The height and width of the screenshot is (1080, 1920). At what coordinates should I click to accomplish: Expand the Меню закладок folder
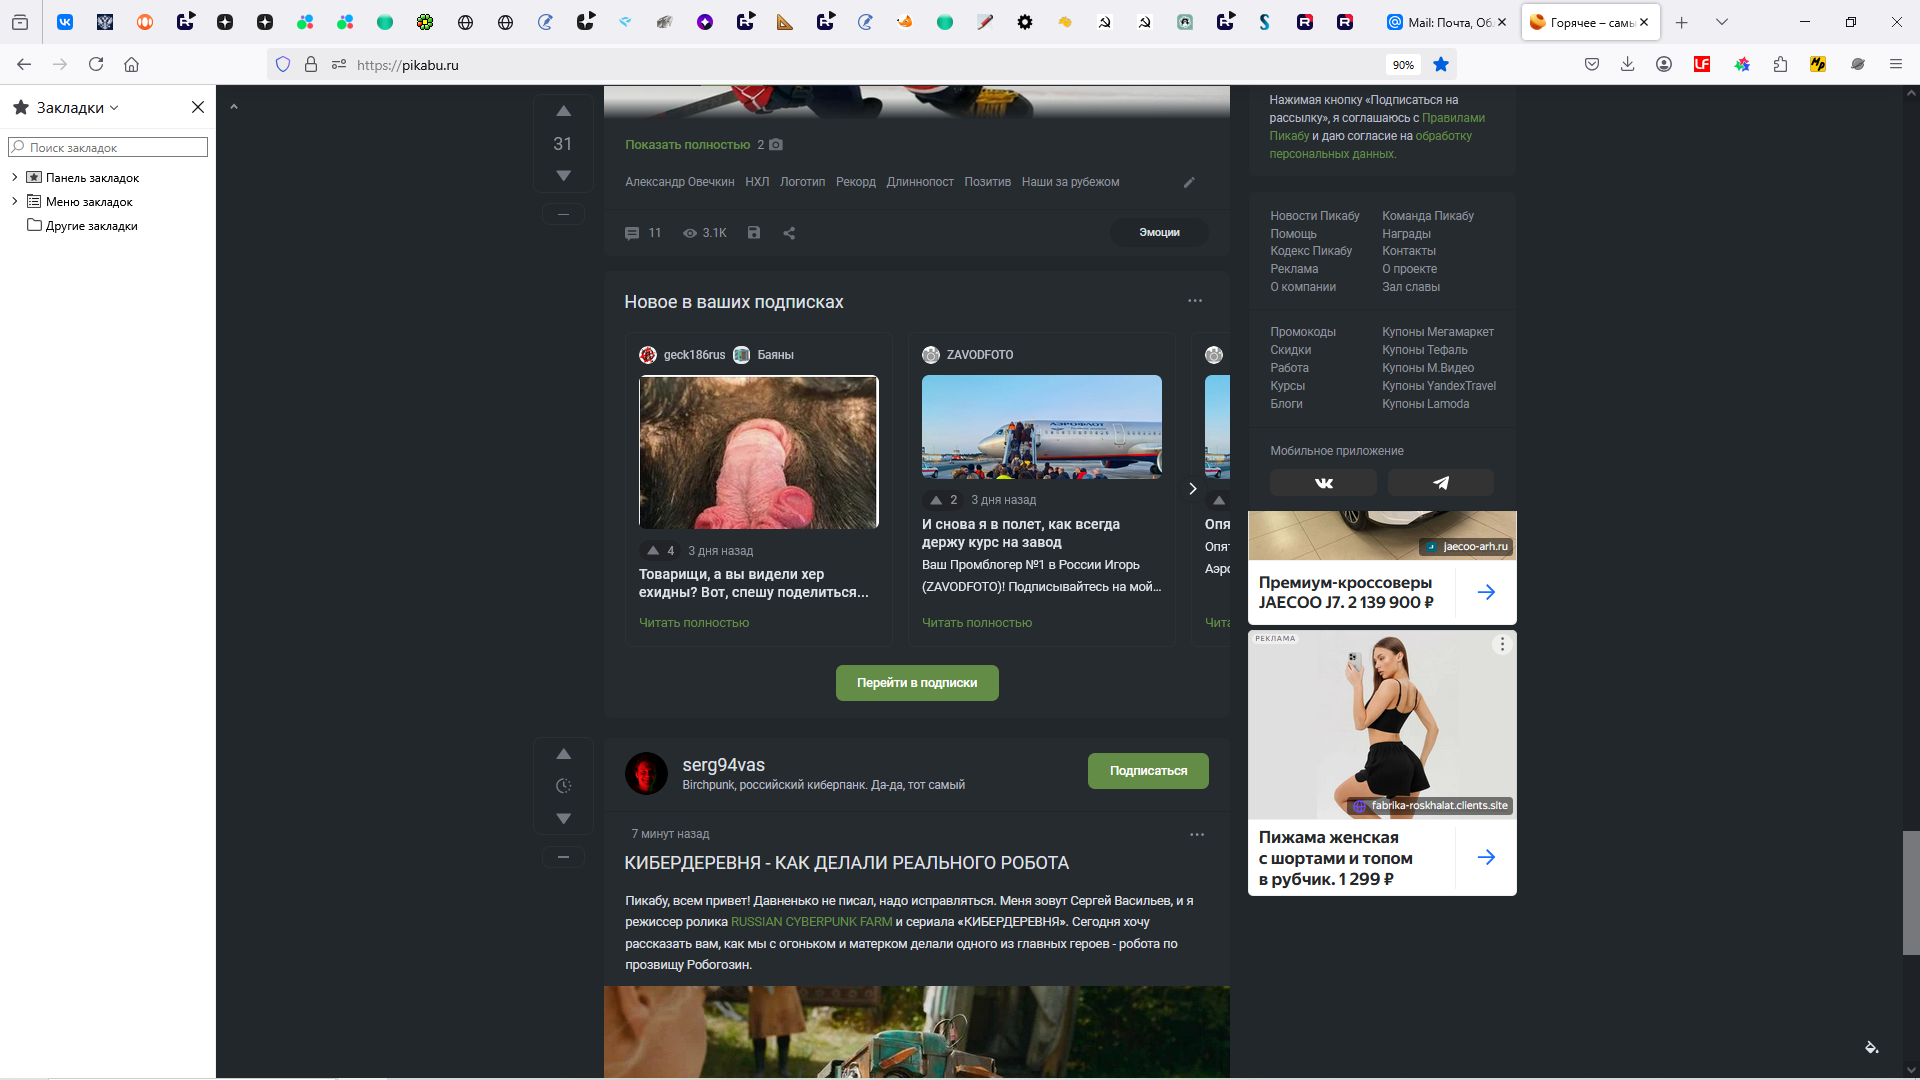[x=15, y=201]
